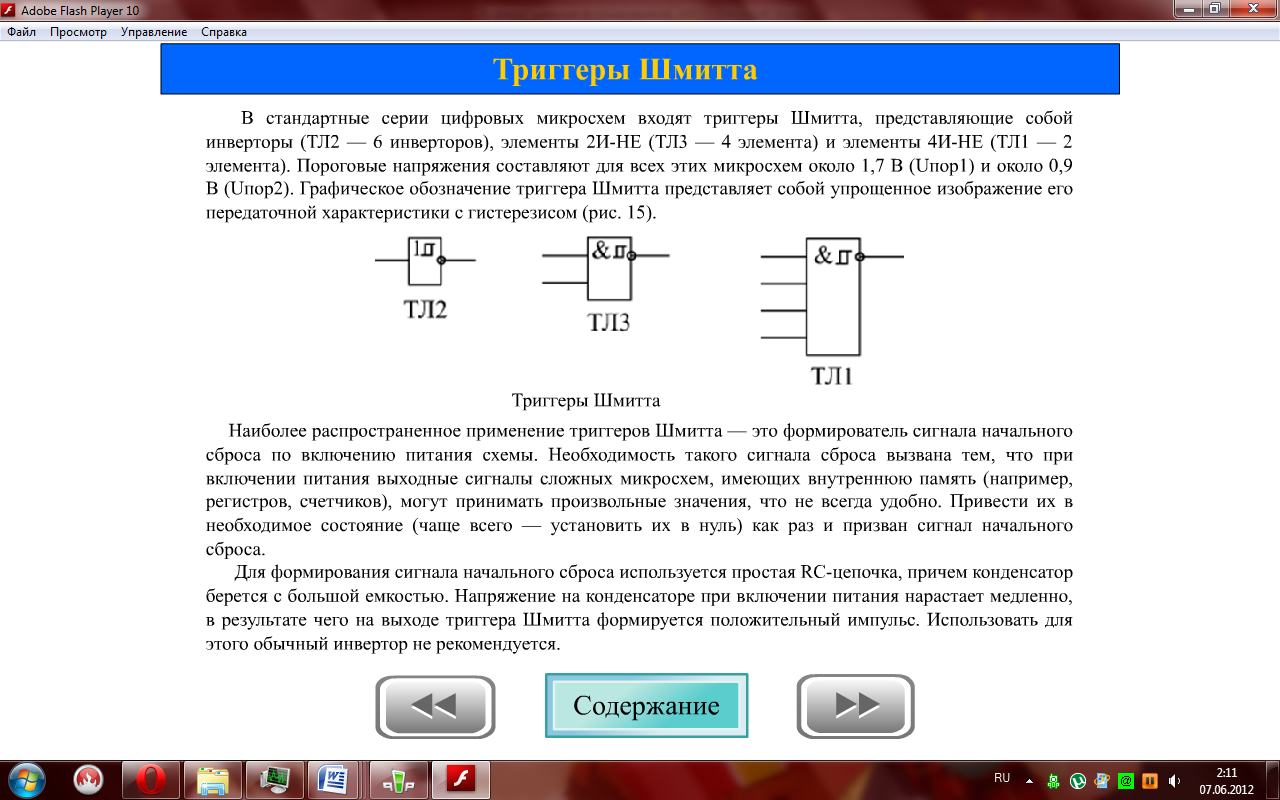
Task: Switch to the system monitor taskbar app
Action: [275, 779]
